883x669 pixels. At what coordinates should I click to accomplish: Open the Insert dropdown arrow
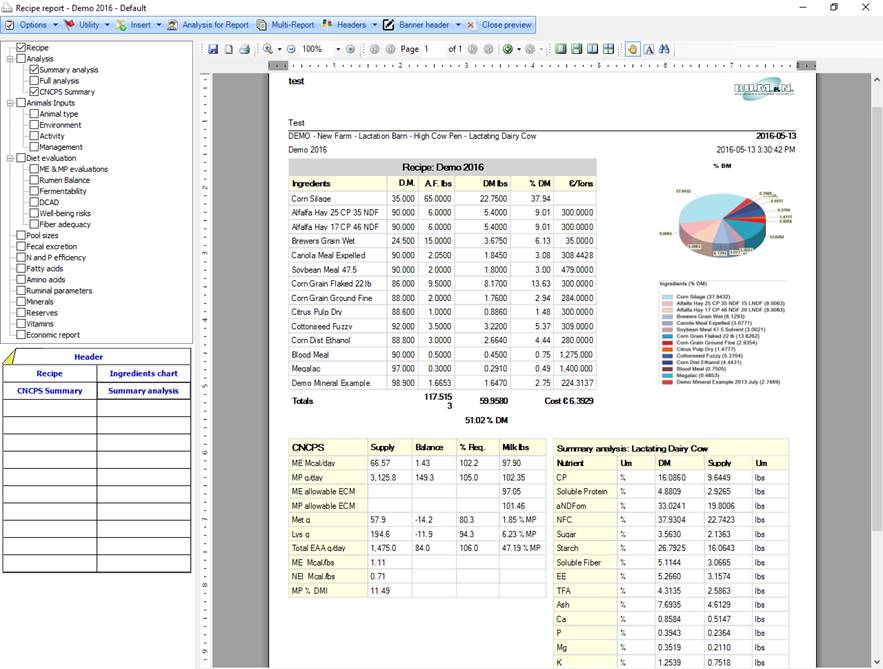coord(159,25)
